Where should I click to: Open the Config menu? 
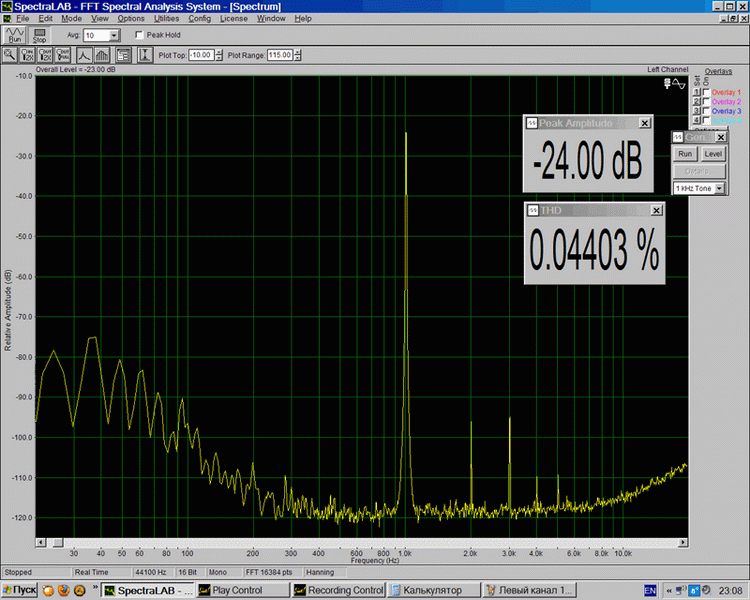coord(200,18)
